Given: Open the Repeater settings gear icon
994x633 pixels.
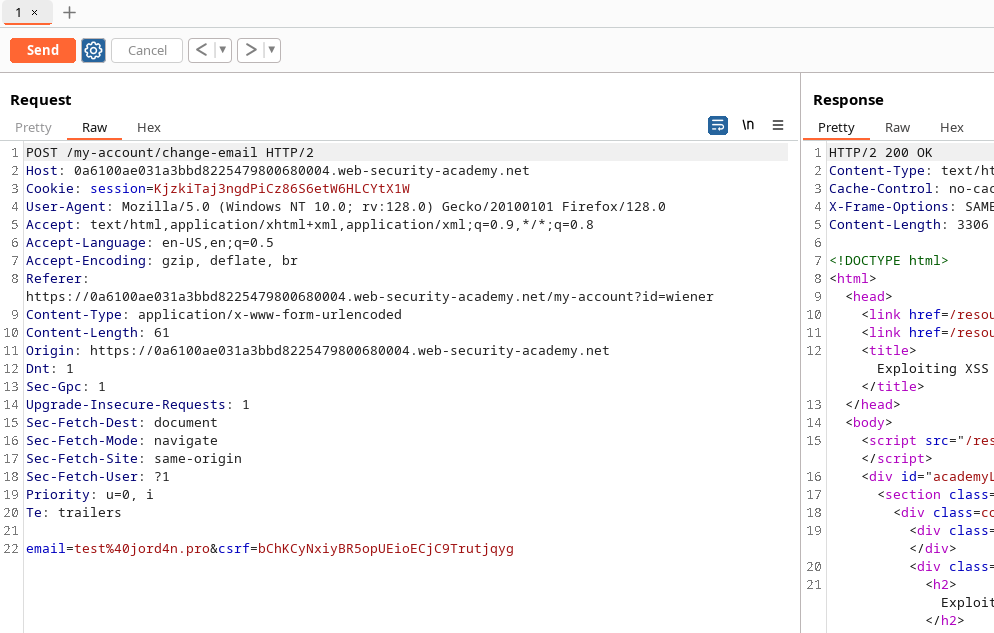Looking at the screenshot, I should pyautogui.click(x=93, y=50).
